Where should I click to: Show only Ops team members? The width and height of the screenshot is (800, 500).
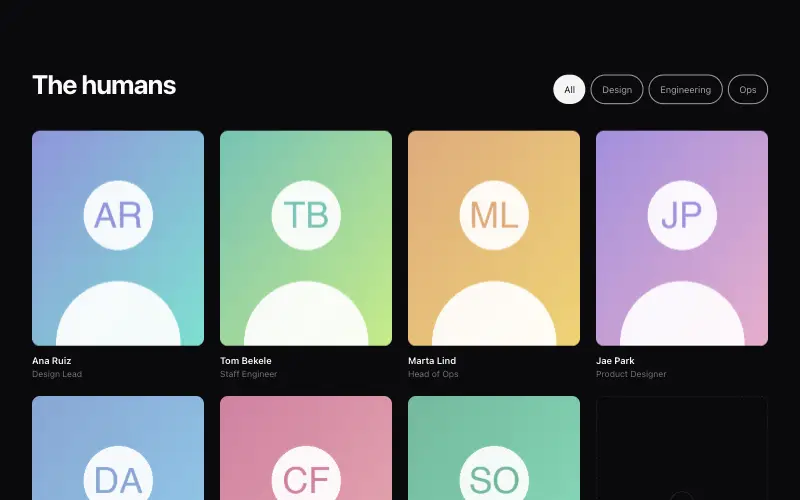[x=747, y=89]
